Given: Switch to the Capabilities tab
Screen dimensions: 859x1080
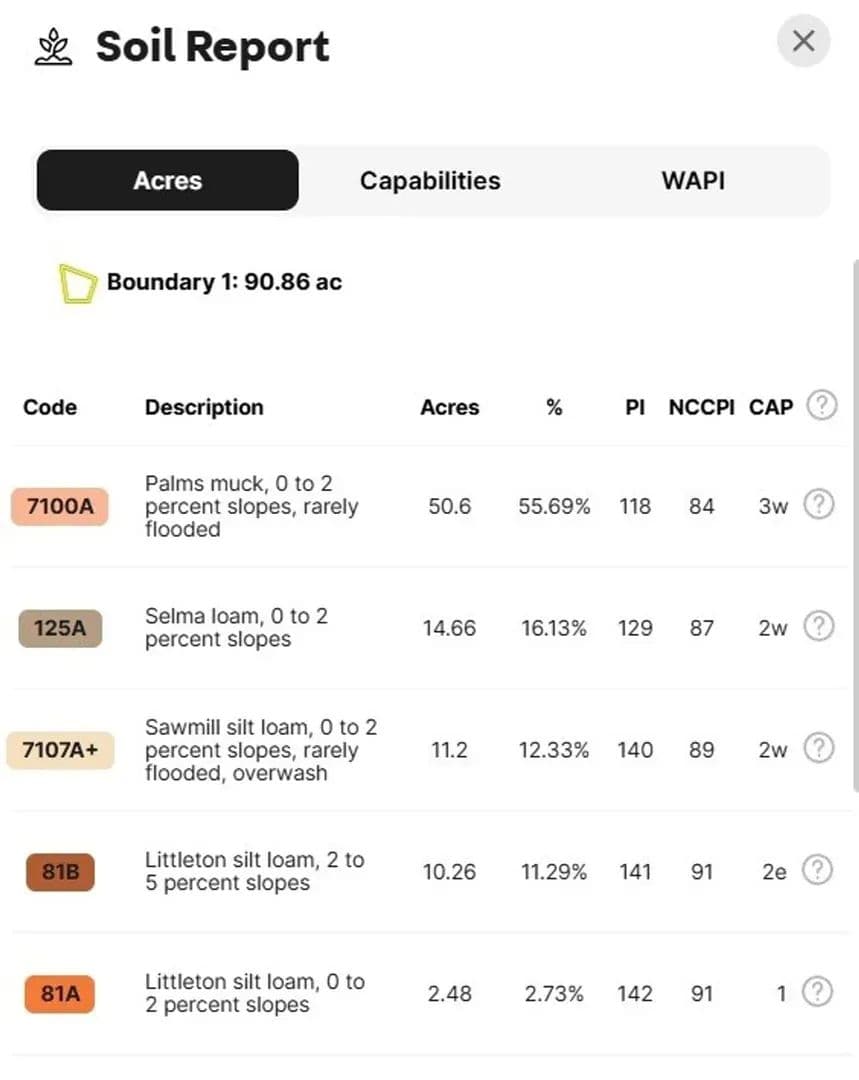Looking at the screenshot, I should click(430, 181).
